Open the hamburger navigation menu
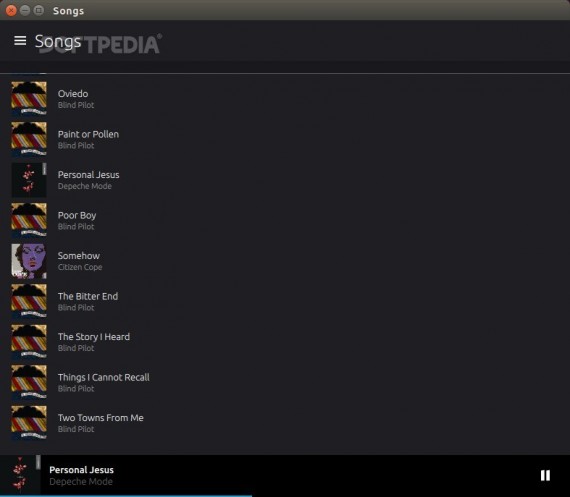Image resolution: width=570 pixels, height=497 pixels. point(20,41)
